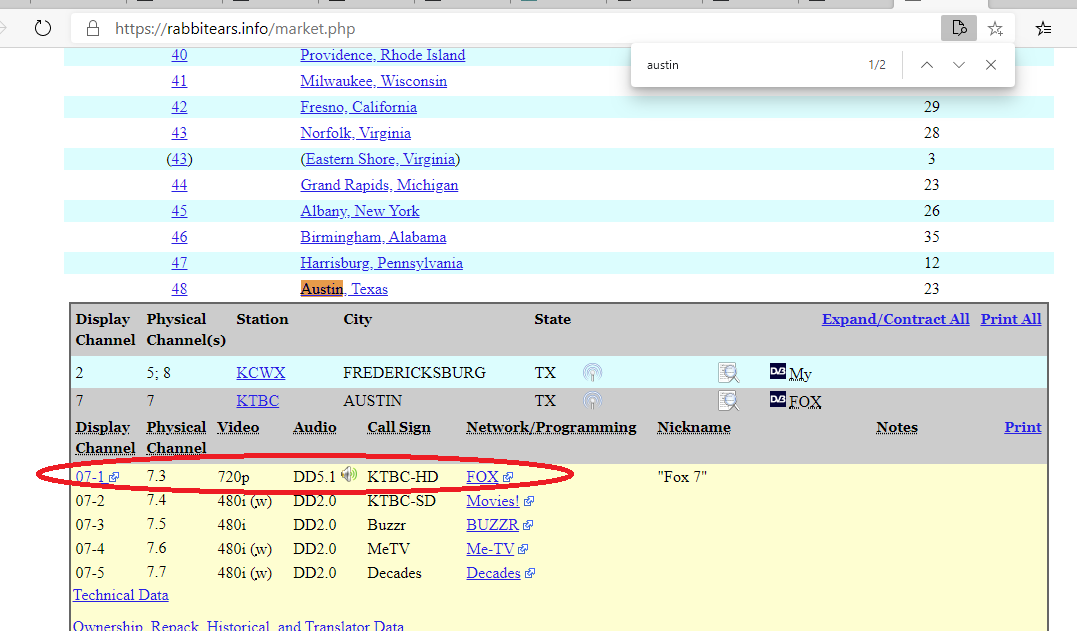Open the Providence, Rhode Island link
This screenshot has width=1077, height=631.
(383, 55)
